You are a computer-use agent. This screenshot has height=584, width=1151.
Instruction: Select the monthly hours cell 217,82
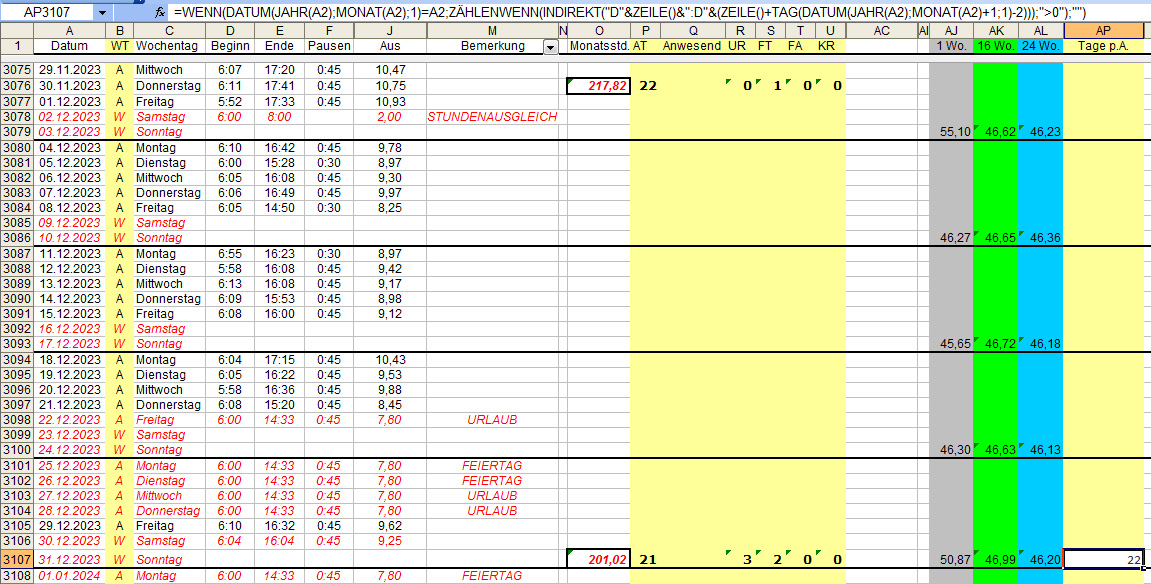coord(599,86)
